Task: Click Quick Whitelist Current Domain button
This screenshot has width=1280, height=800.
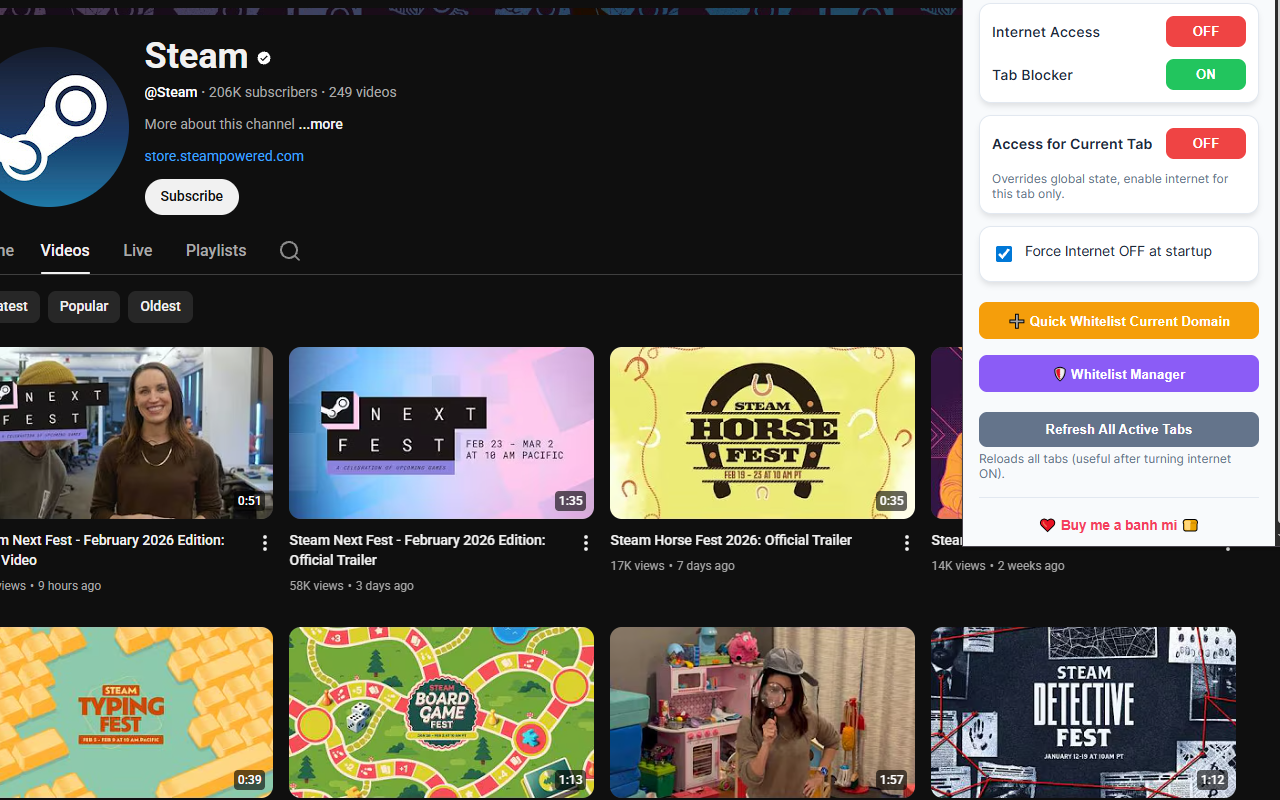Action: click(1119, 321)
